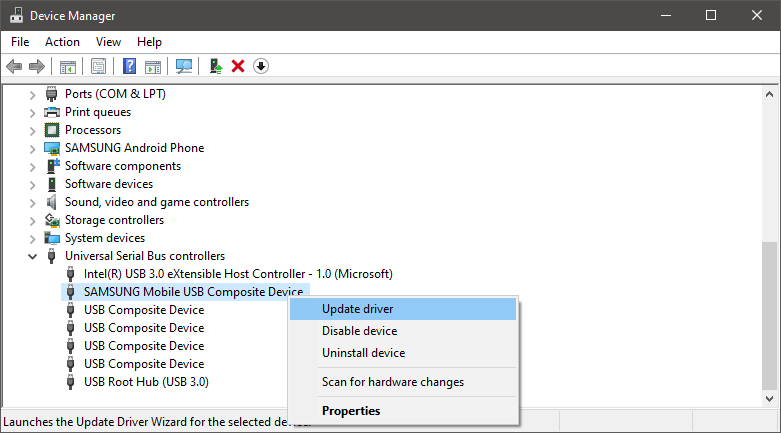Screen dimensions: 781x433
Task: Select USB Root Hub (USB 3.0) device
Action: [146, 382]
